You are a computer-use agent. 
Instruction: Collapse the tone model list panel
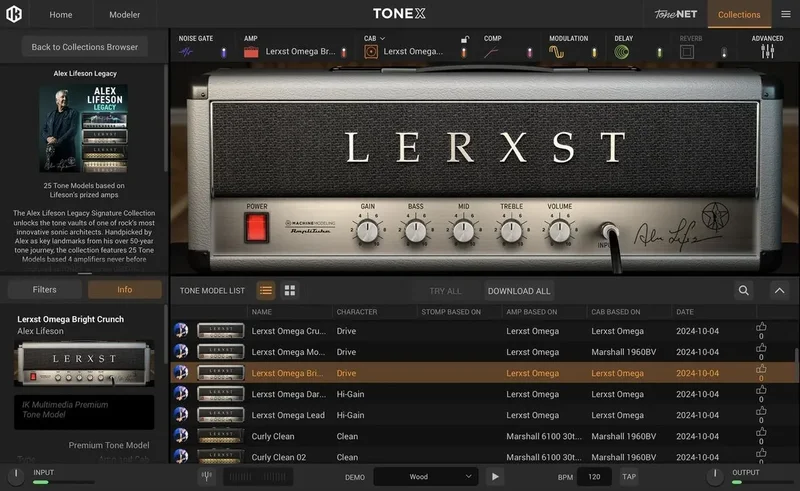(x=780, y=290)
